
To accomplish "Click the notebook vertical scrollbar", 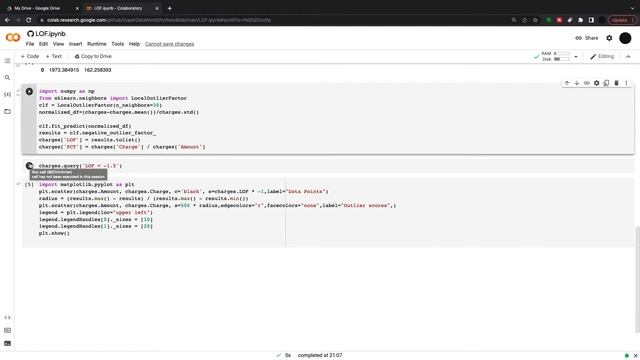I will click(638, 279).
